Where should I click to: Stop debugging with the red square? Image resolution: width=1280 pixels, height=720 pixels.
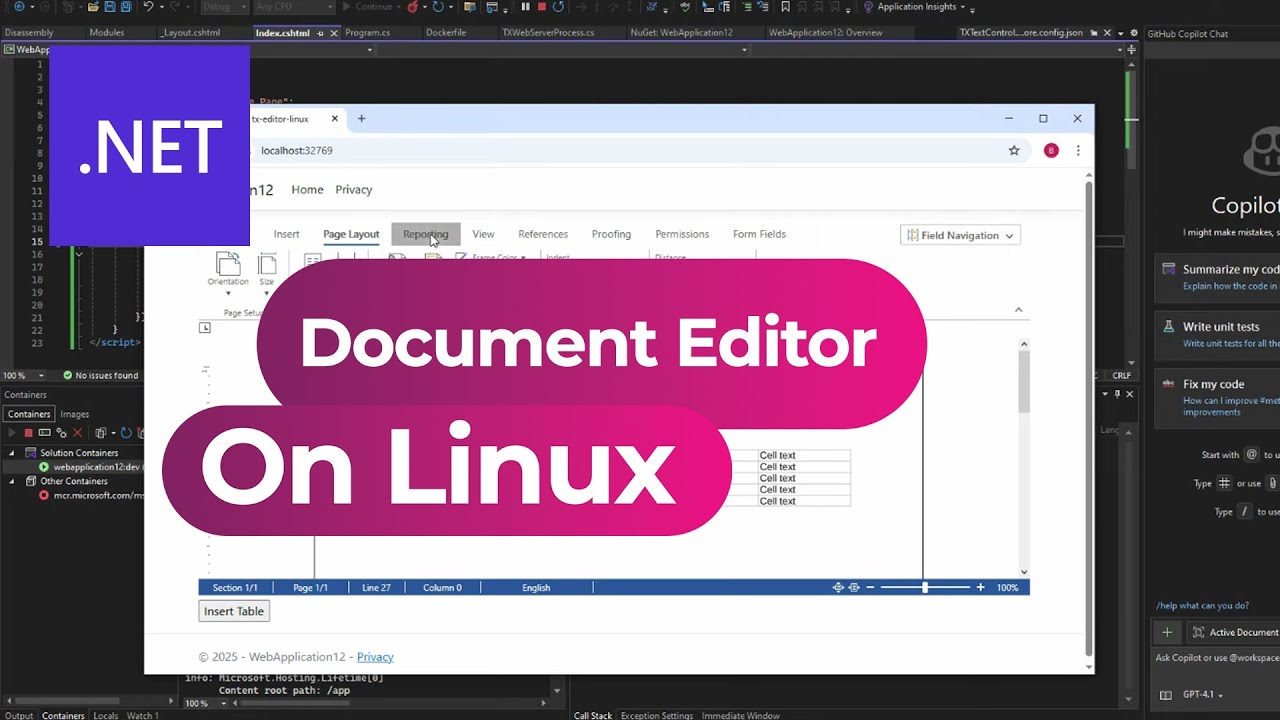(x=542, y=7)
